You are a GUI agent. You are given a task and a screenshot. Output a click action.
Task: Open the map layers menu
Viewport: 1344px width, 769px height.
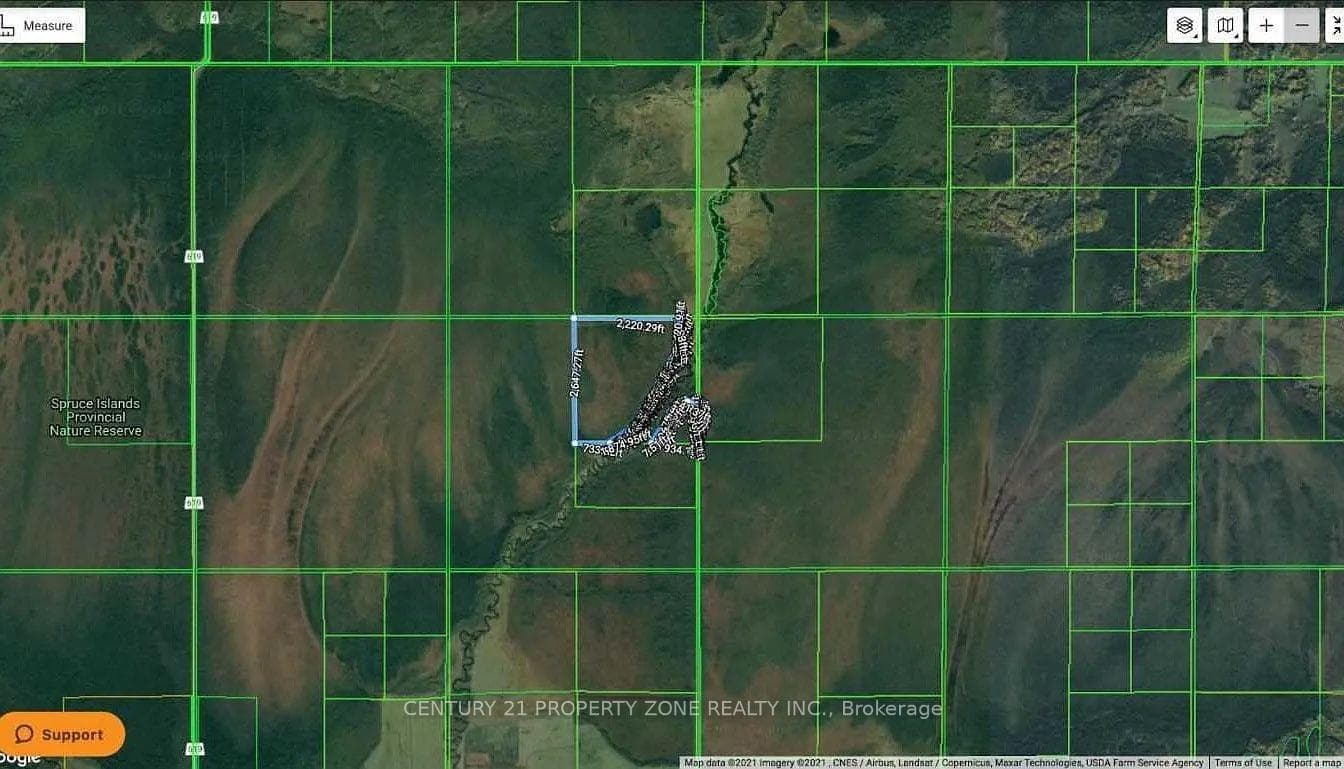click(1185, 25)
